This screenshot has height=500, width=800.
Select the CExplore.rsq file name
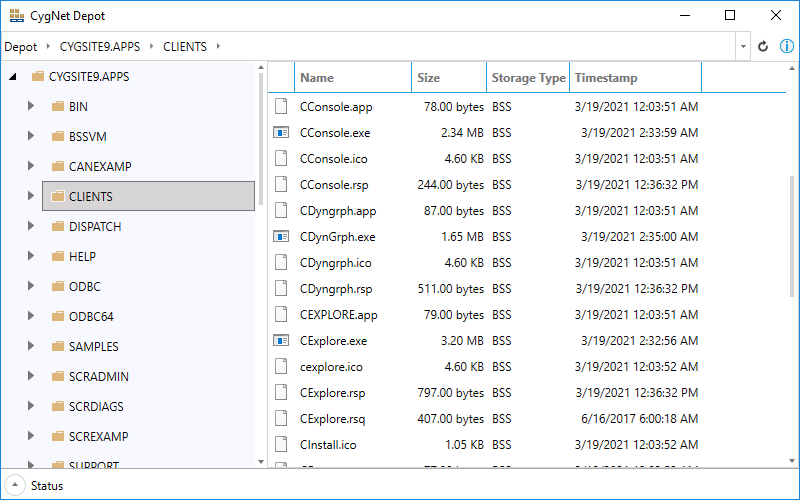(333, 419)
